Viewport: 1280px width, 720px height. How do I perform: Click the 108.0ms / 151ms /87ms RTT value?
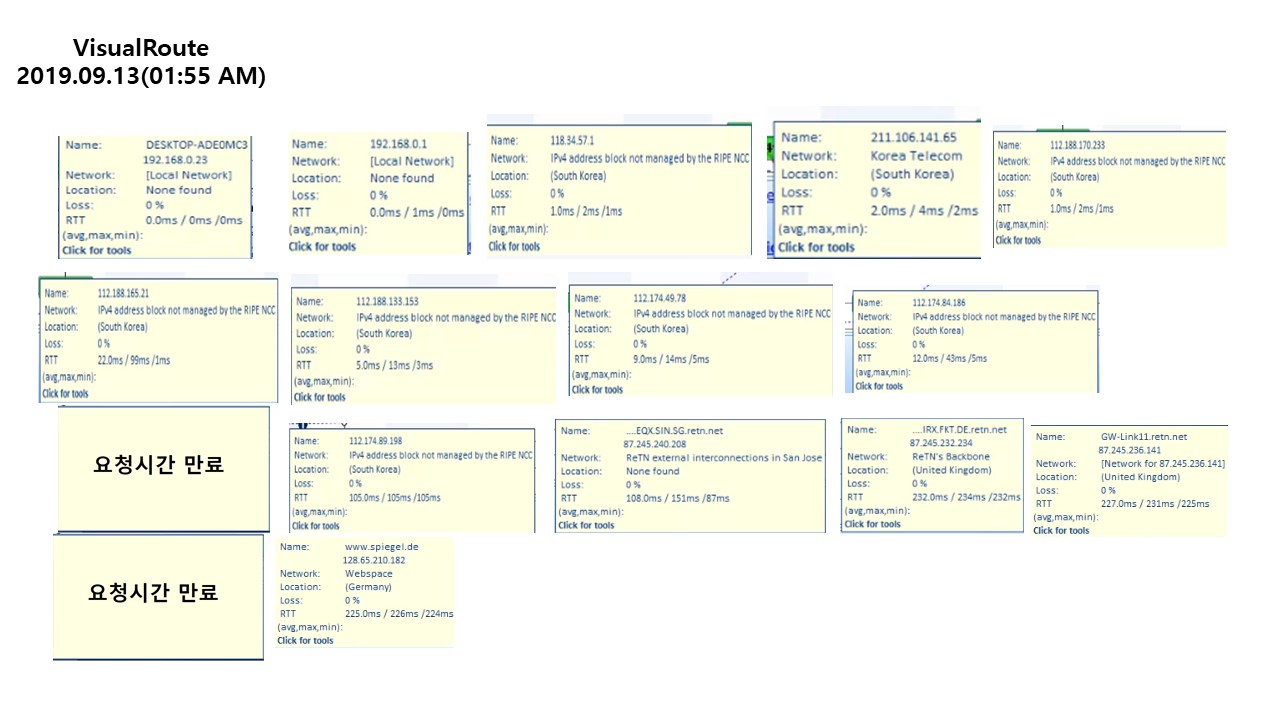[x=678, y=498]
